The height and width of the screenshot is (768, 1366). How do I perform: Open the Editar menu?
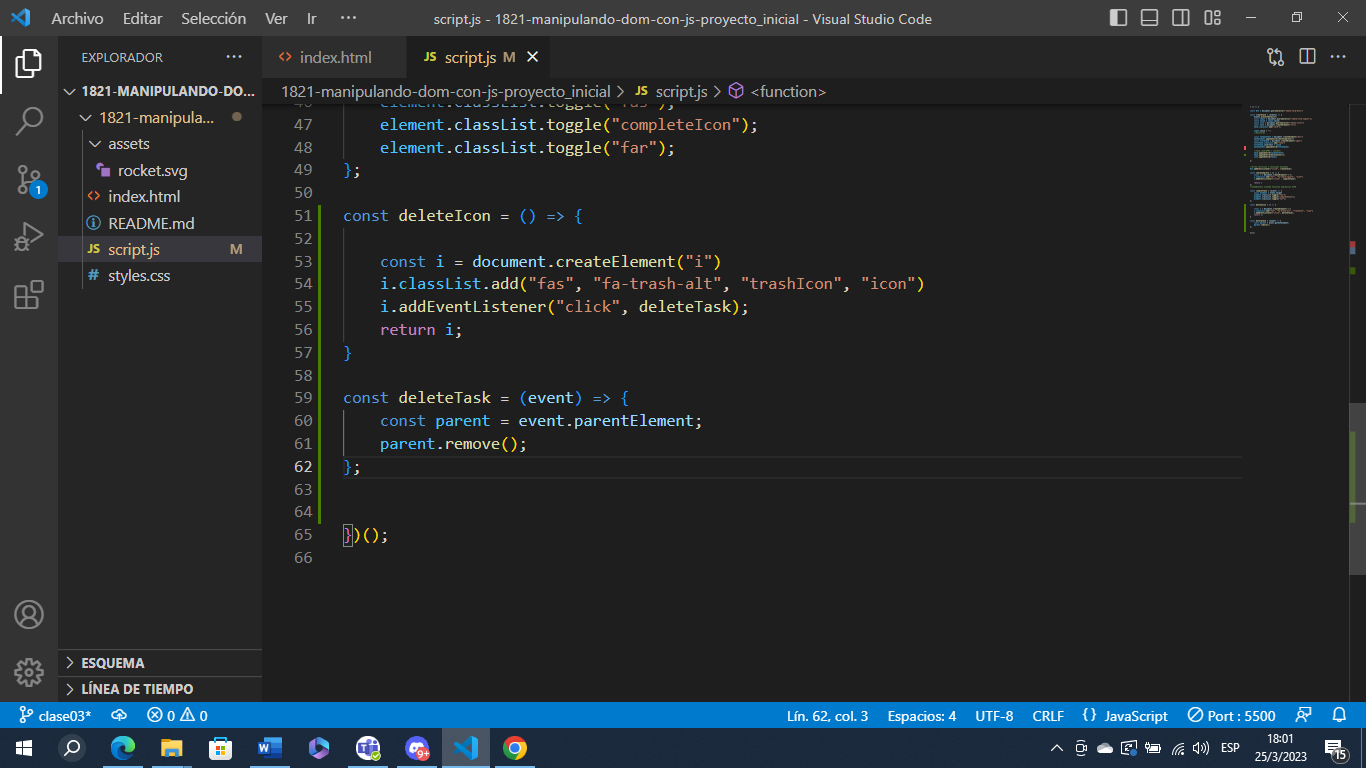click(x=142, y=18)
